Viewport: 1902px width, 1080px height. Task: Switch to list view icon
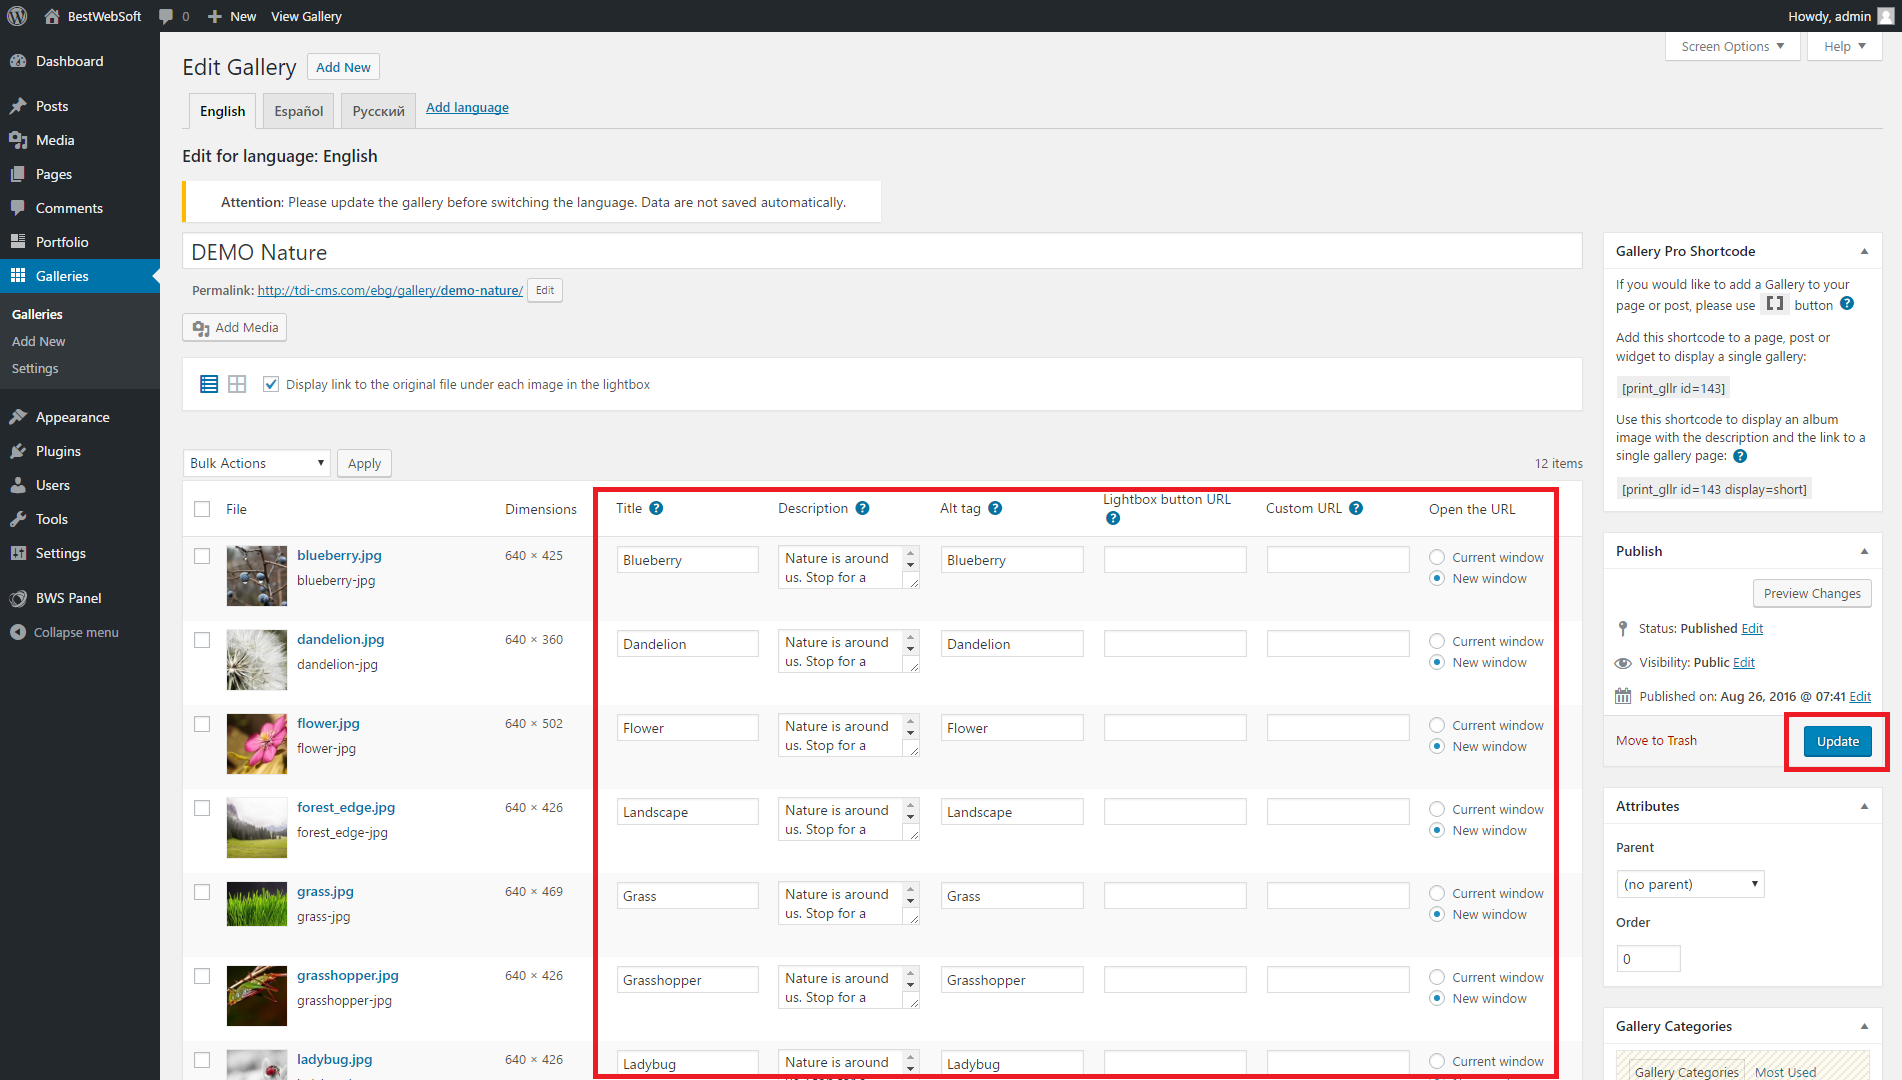click(209, 384)
